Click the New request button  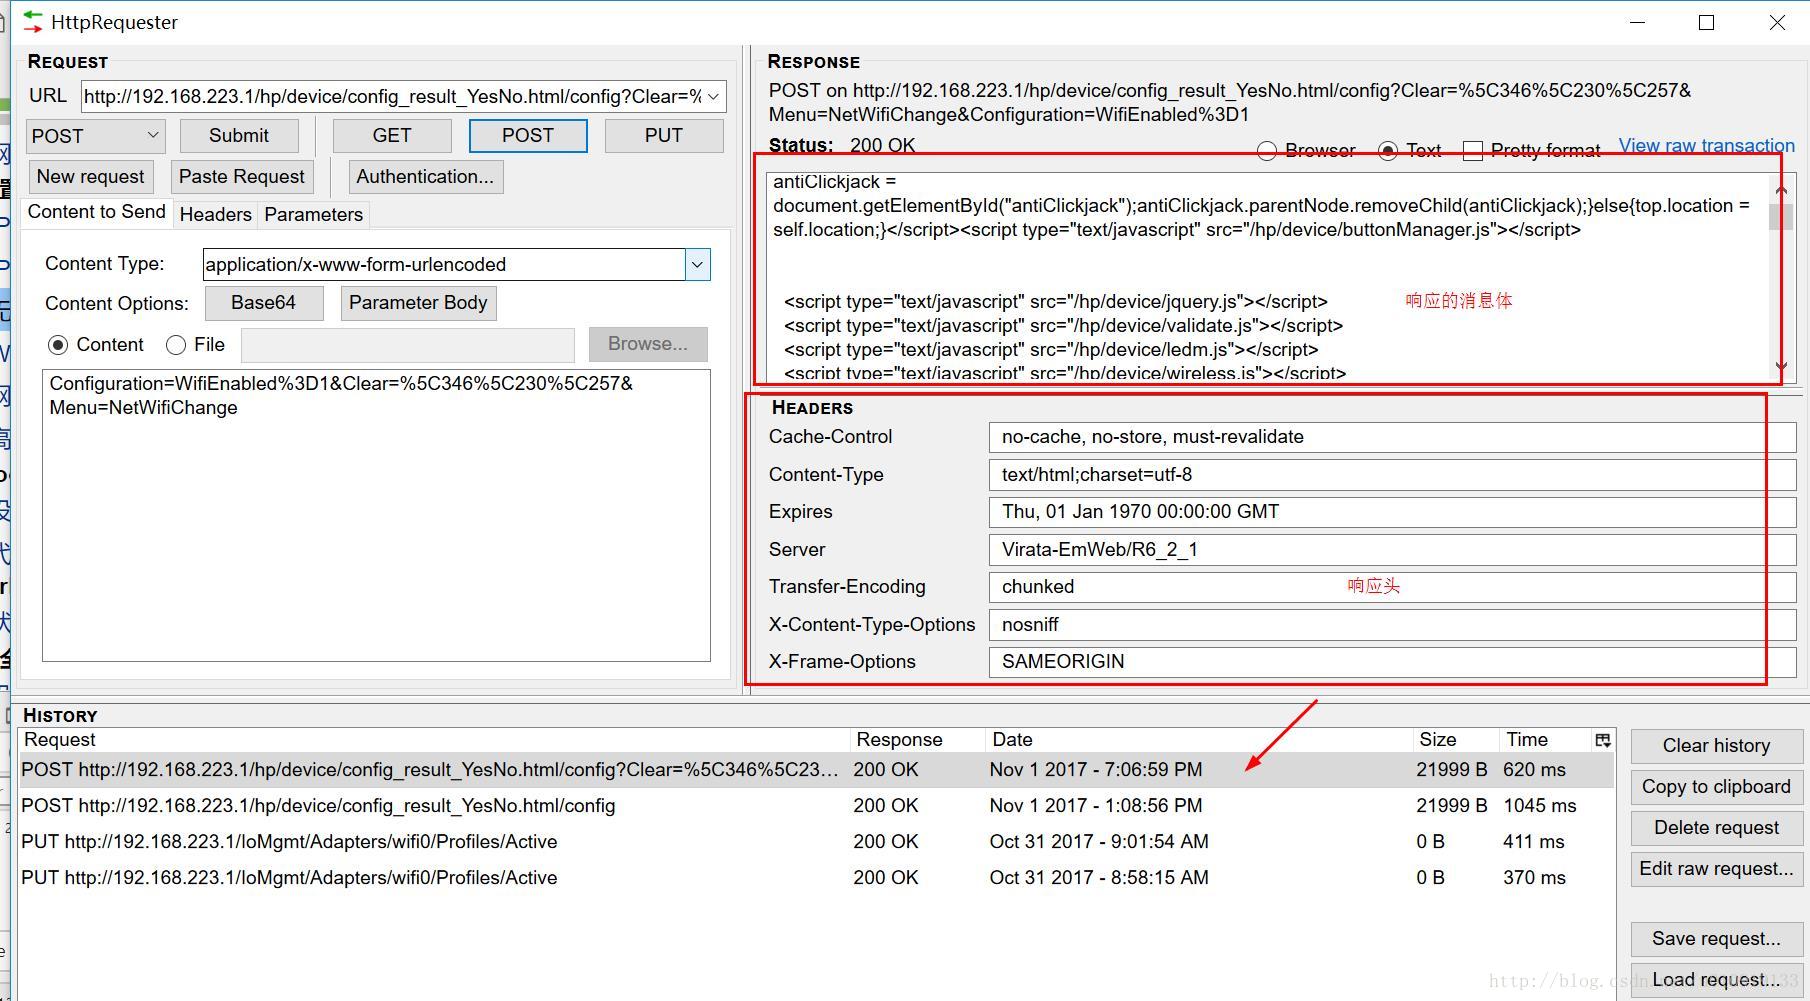pyautogui.click(x=91, y=177)
